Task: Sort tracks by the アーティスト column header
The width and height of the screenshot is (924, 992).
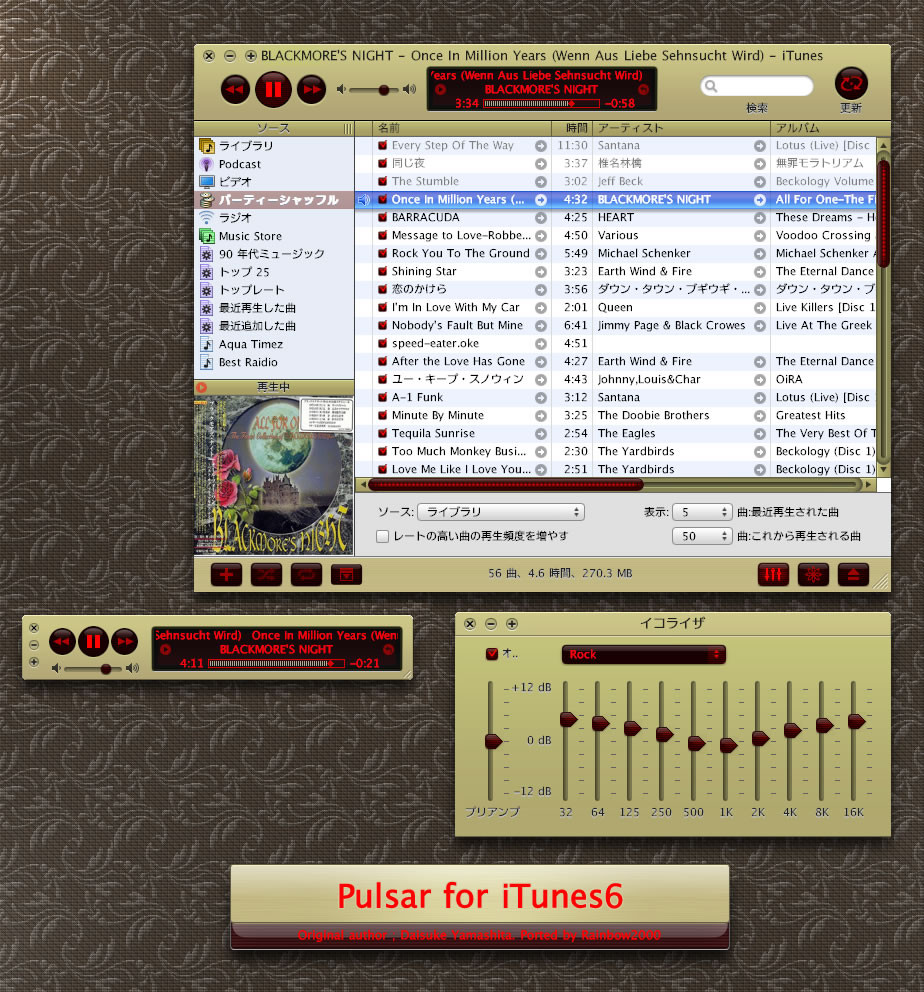Action: point(681,128)
